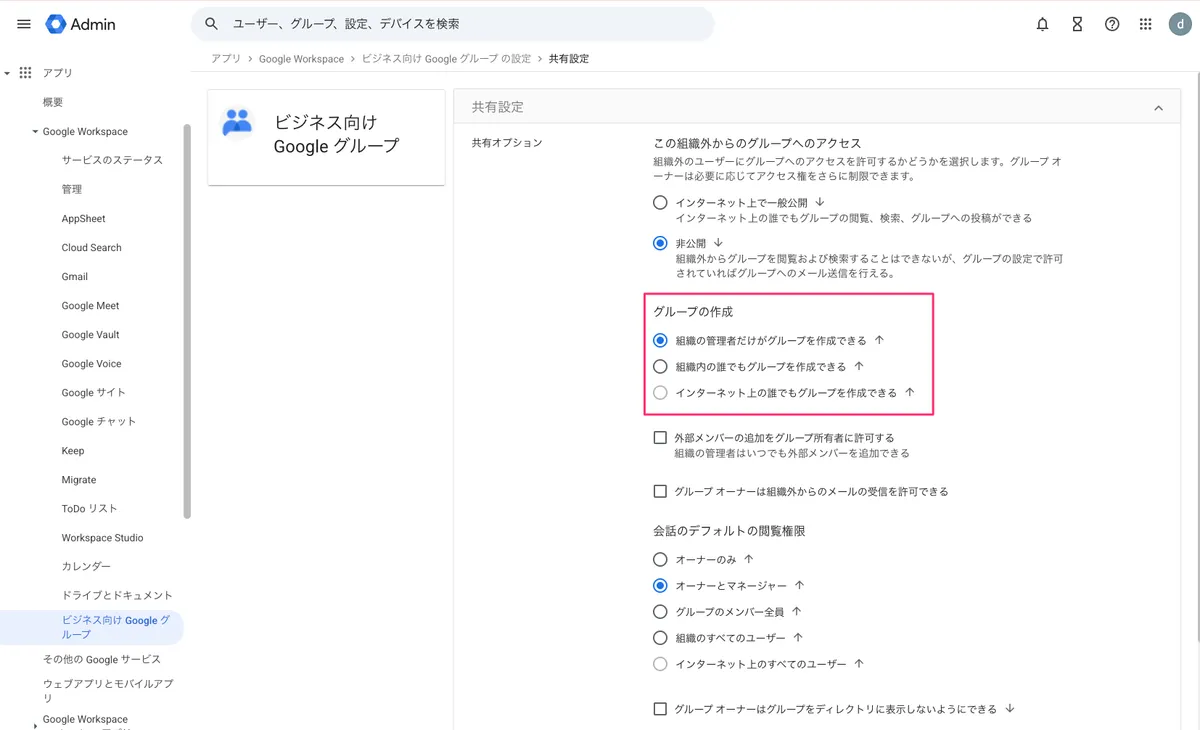Open Keep in the sidebar
This screenshot has height=730, width=1200.
pyautogui.click(x=73, y=451)
